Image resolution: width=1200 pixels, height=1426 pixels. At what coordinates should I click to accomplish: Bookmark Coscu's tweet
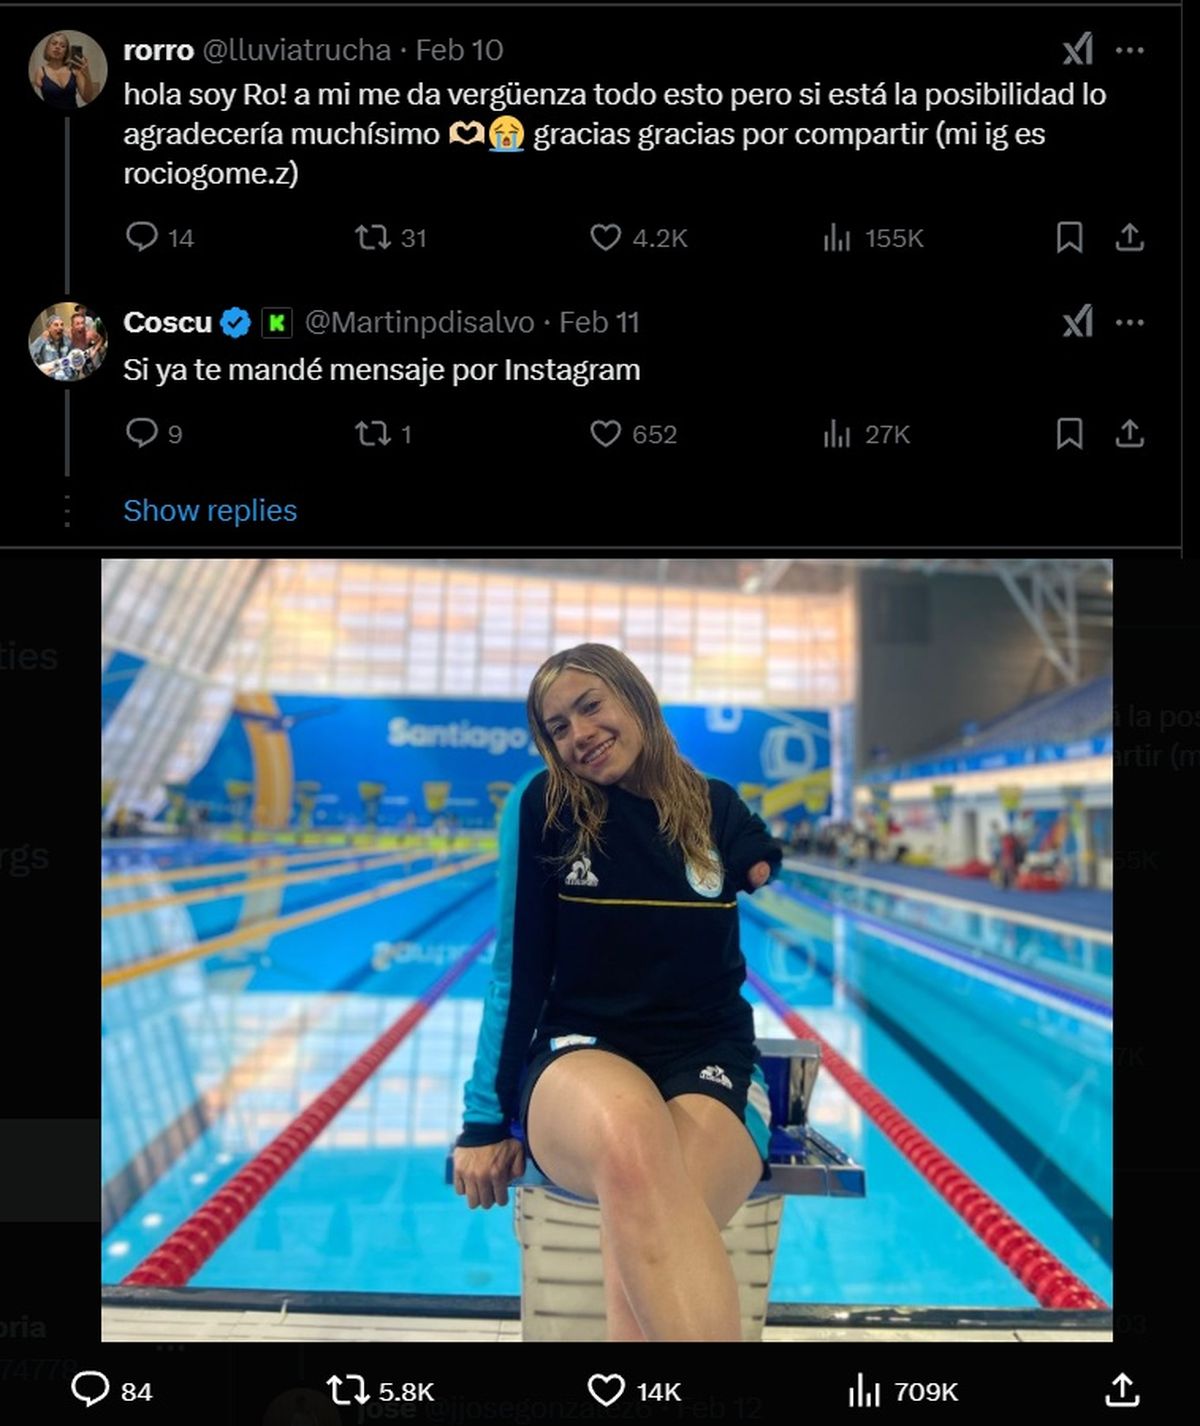[x=1069, y=433]
